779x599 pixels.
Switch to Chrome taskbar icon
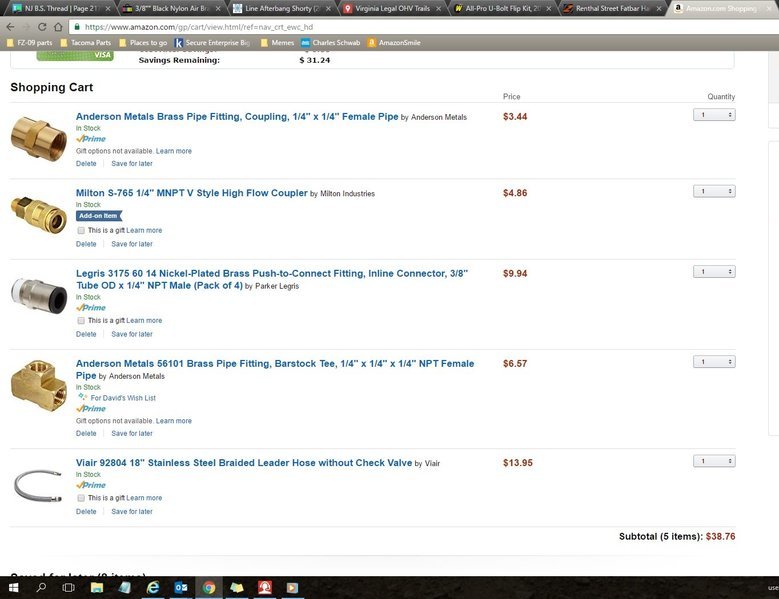click(209, 588)
